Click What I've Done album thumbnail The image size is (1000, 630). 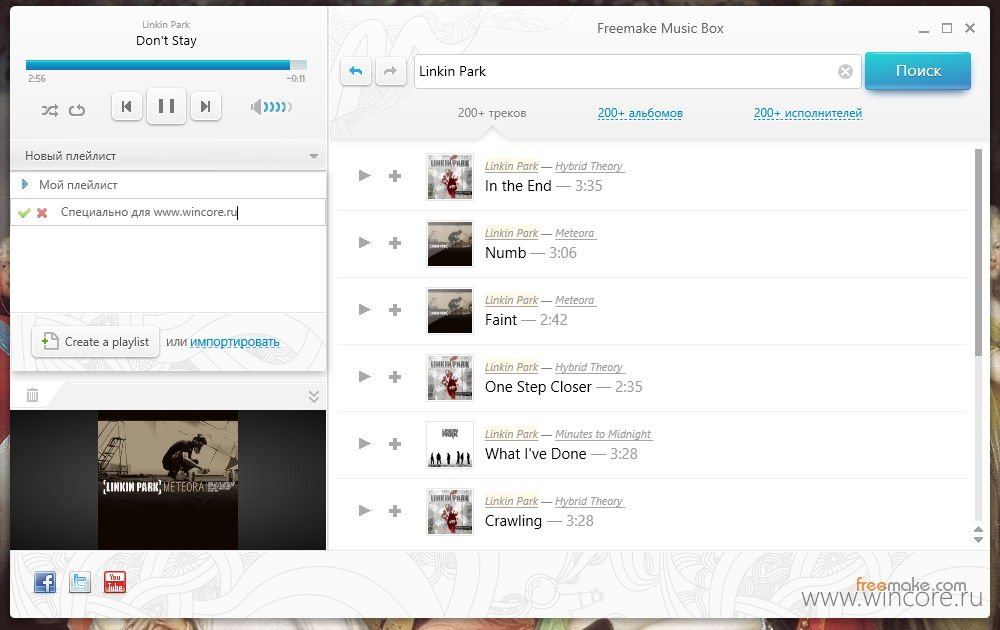pyautogui.click(x=450, y=444)
